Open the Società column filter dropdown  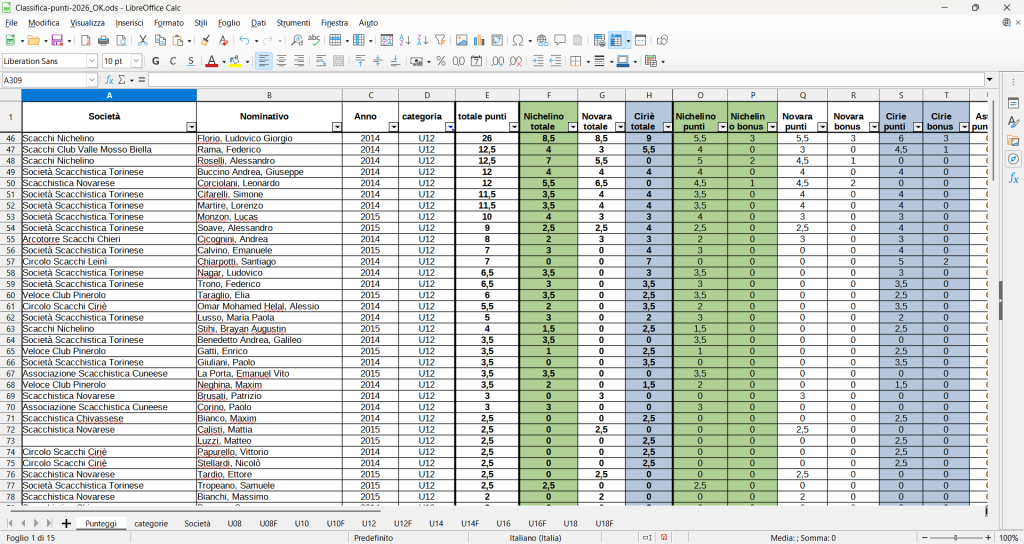coord(191,127)
